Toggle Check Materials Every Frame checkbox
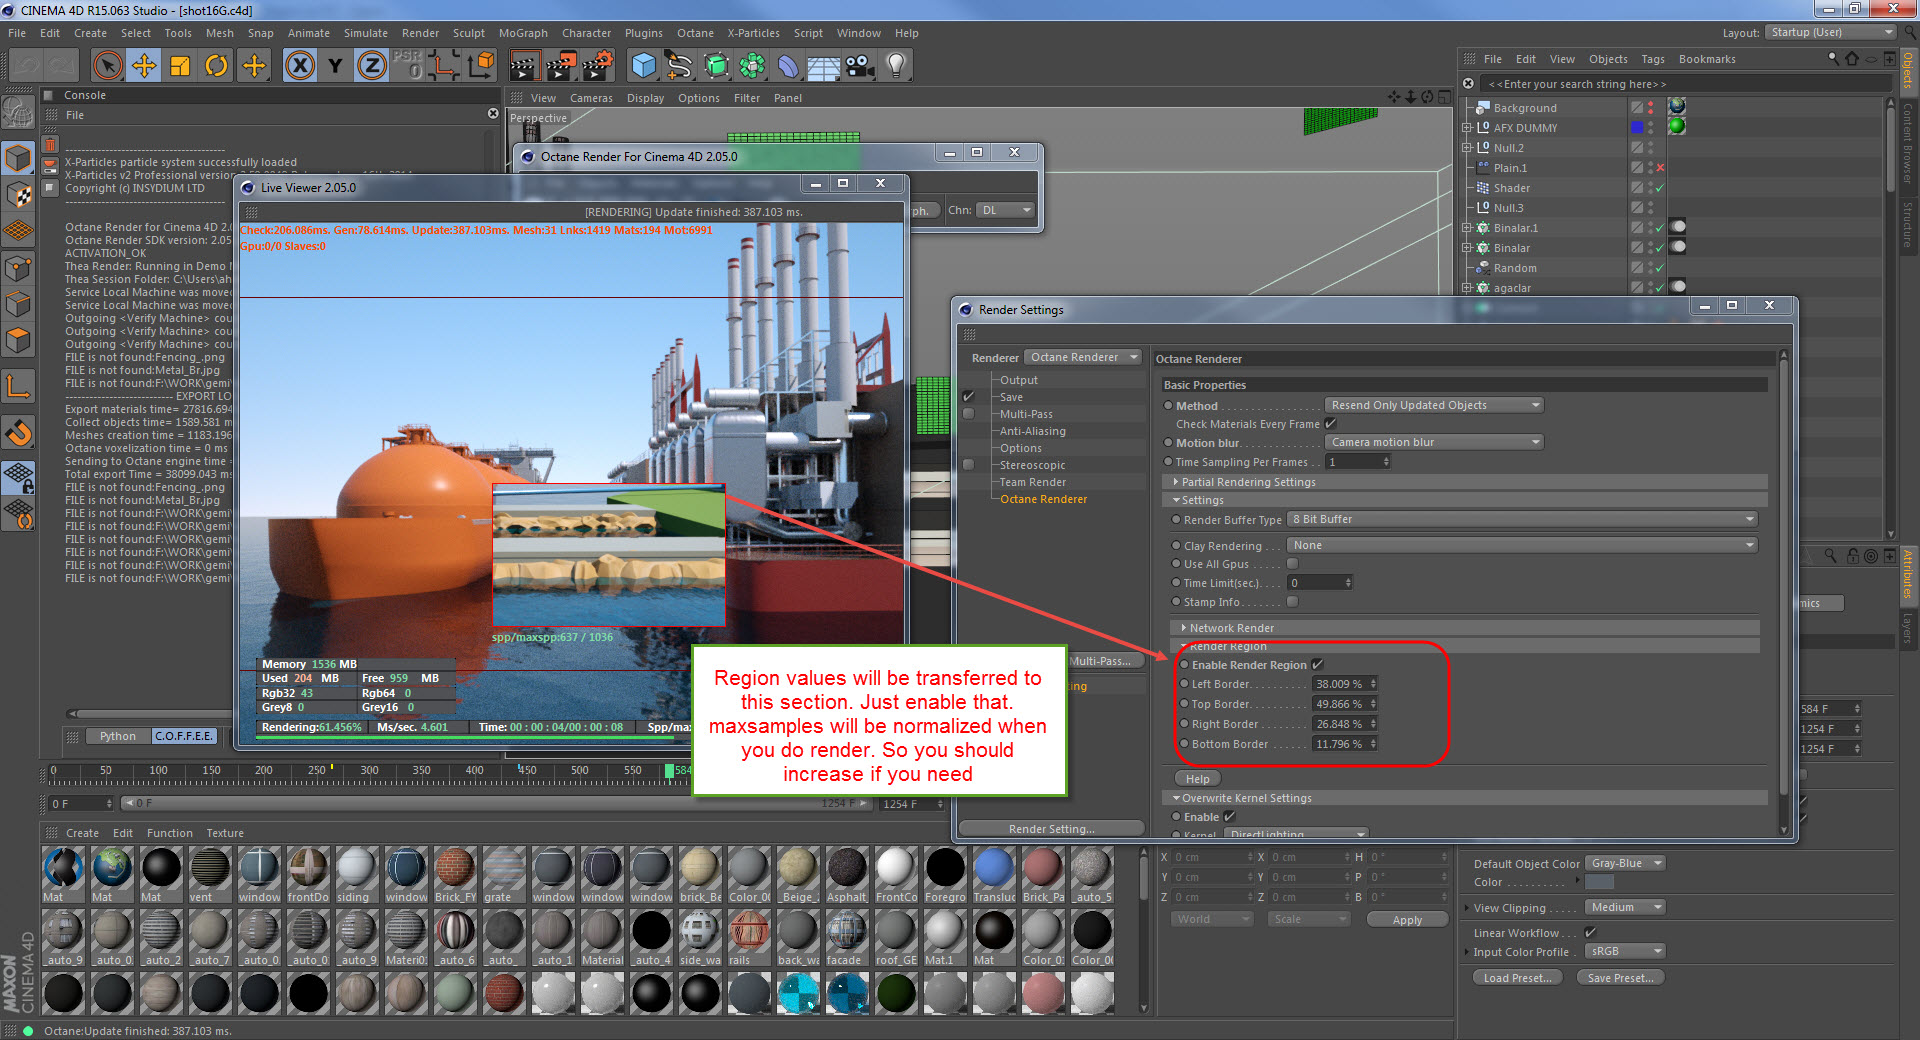 (1331, 424)
